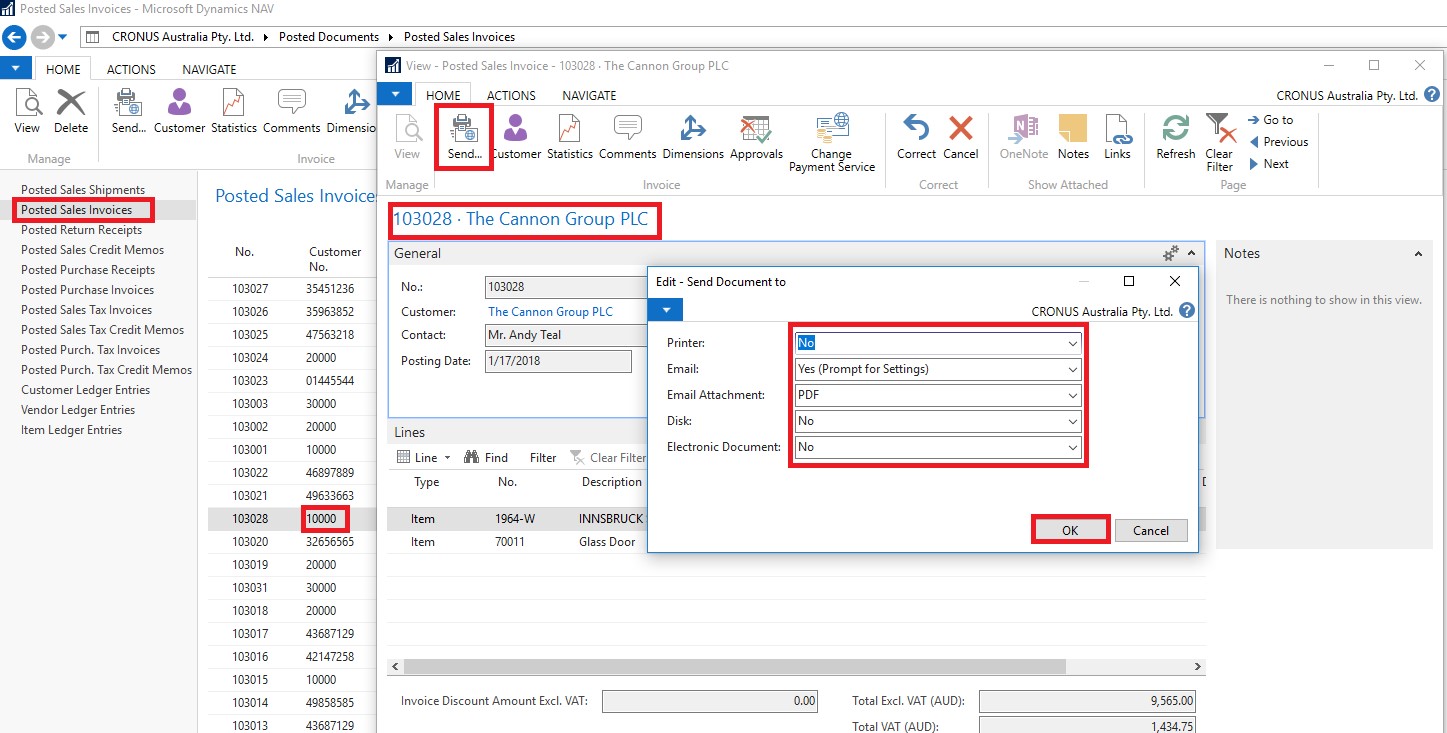Select Posted Sales Shipments in navigation pane
The height and width of the screenshot is (733, 1447).
(x=83, y=190)
